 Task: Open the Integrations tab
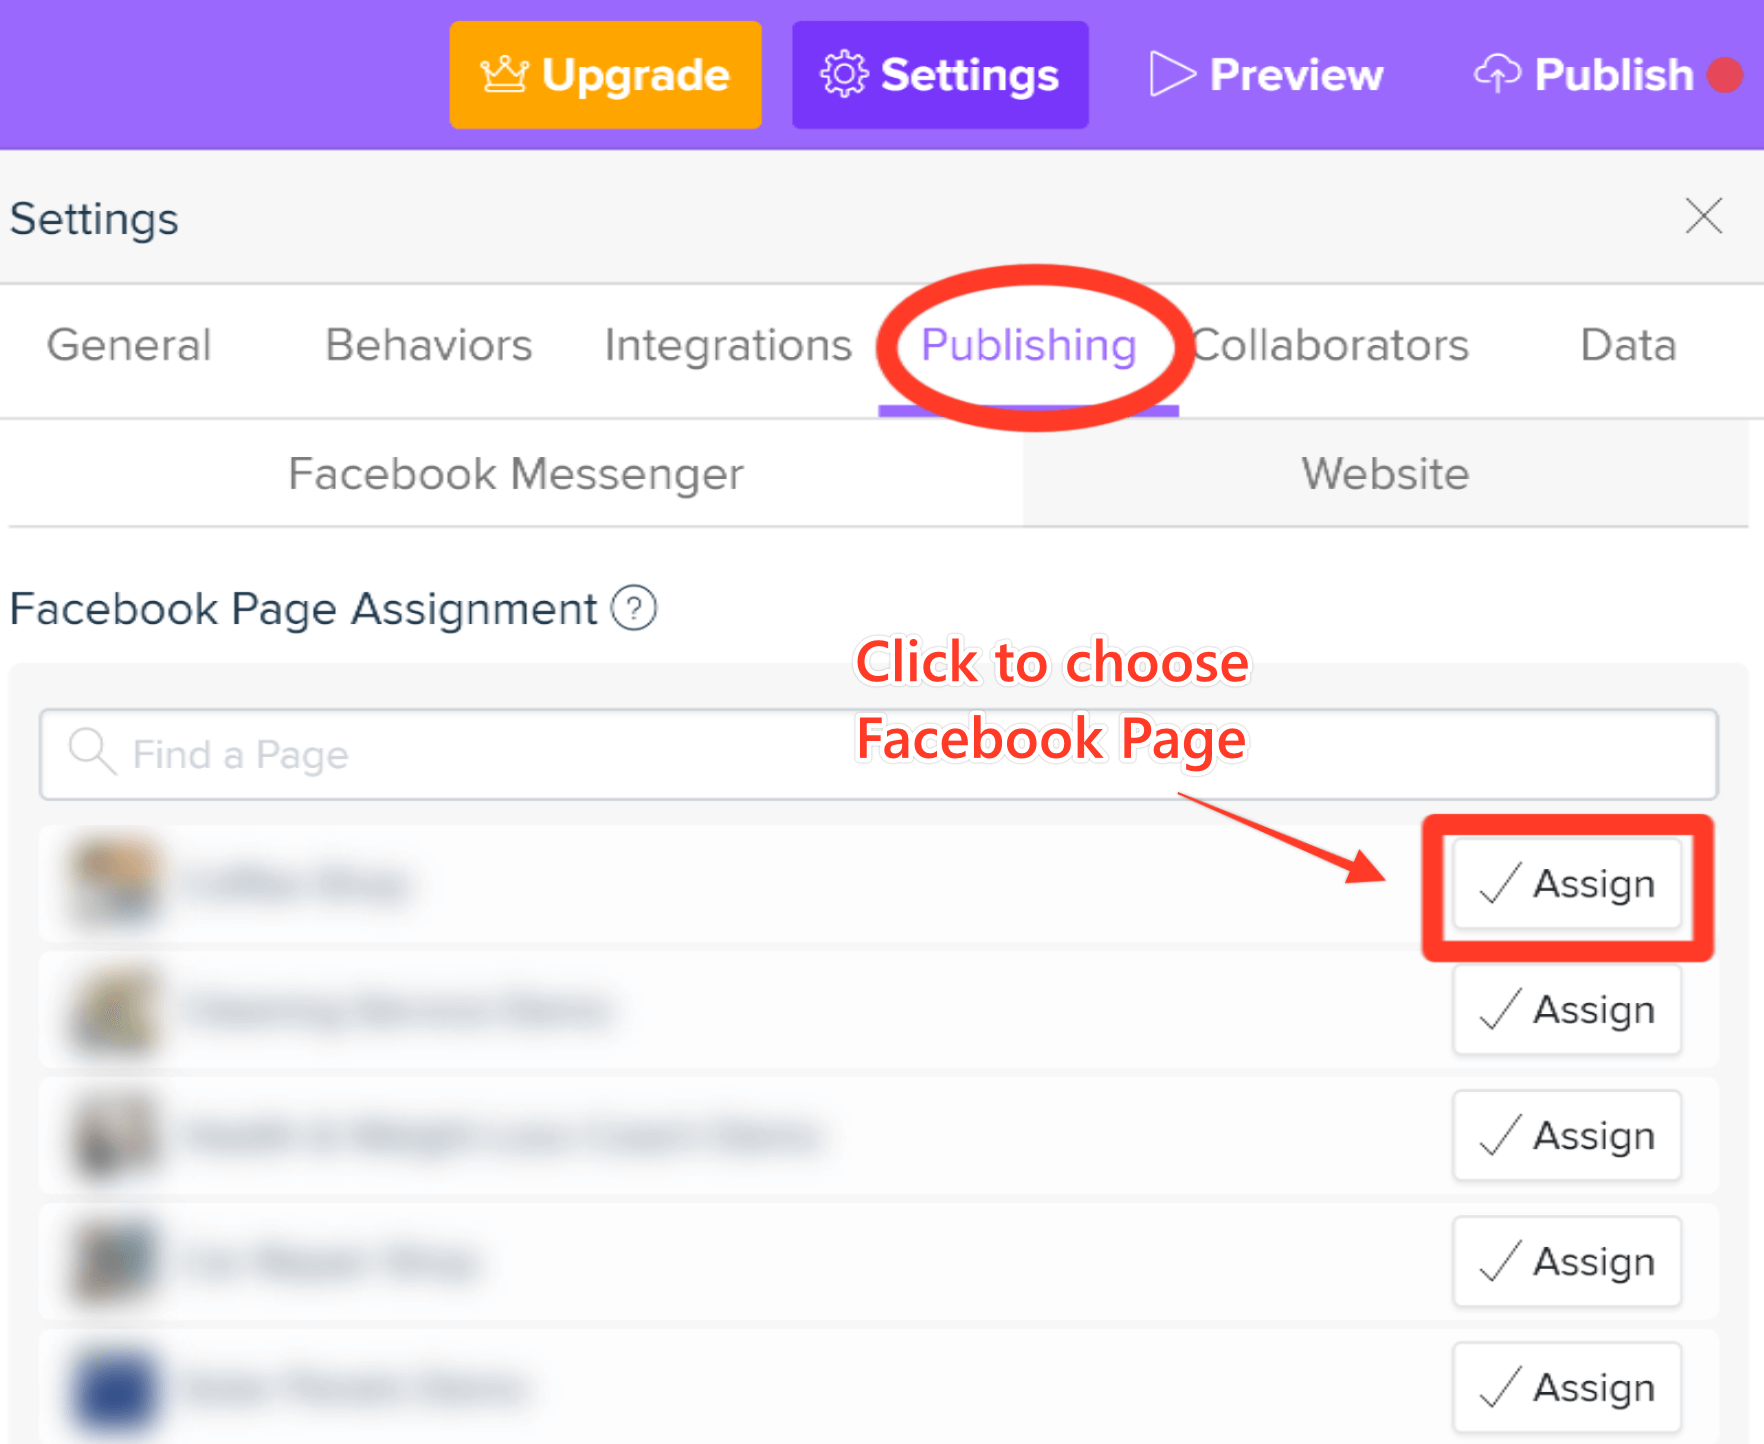pyautogui.click(x=727, y=345)
